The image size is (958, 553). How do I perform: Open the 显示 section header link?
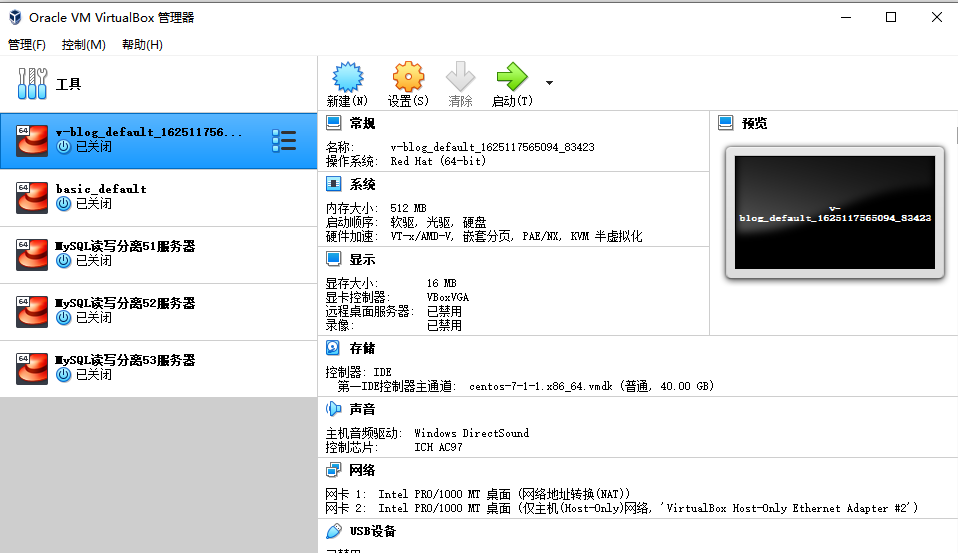pos(362,260)
